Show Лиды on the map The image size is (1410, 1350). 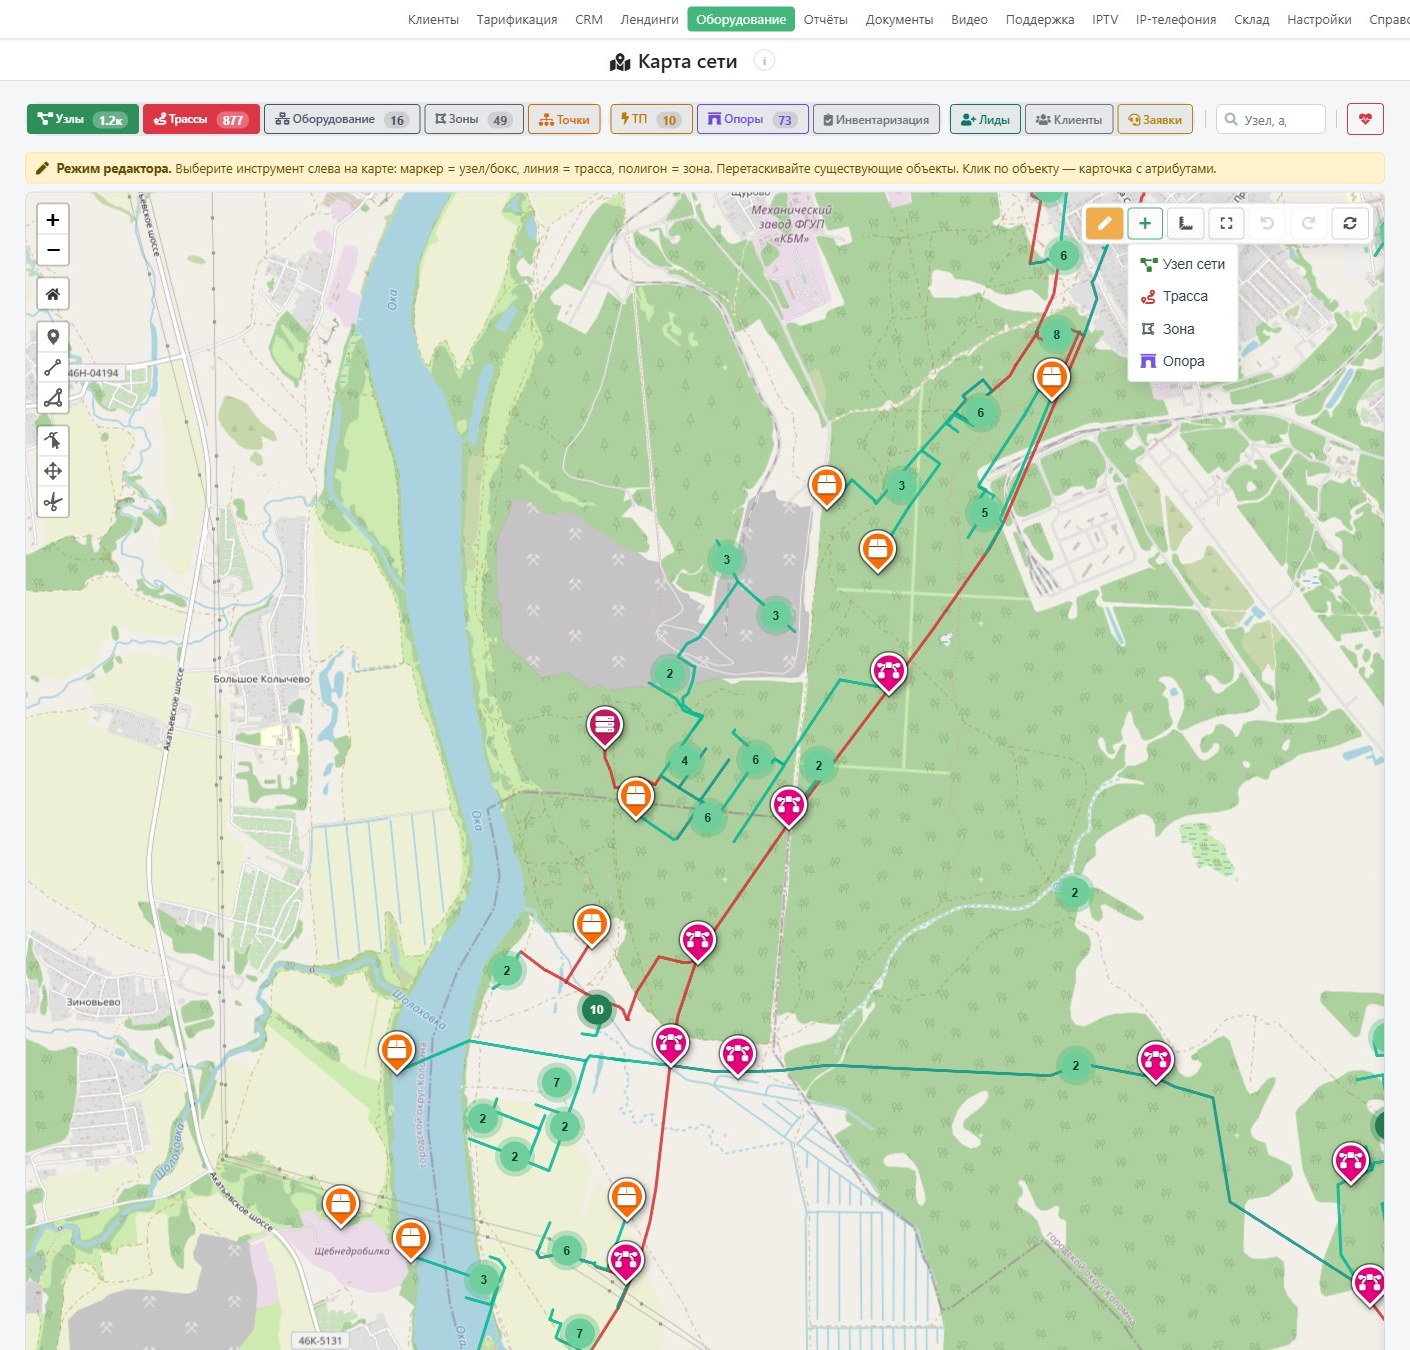click(985, 119)
